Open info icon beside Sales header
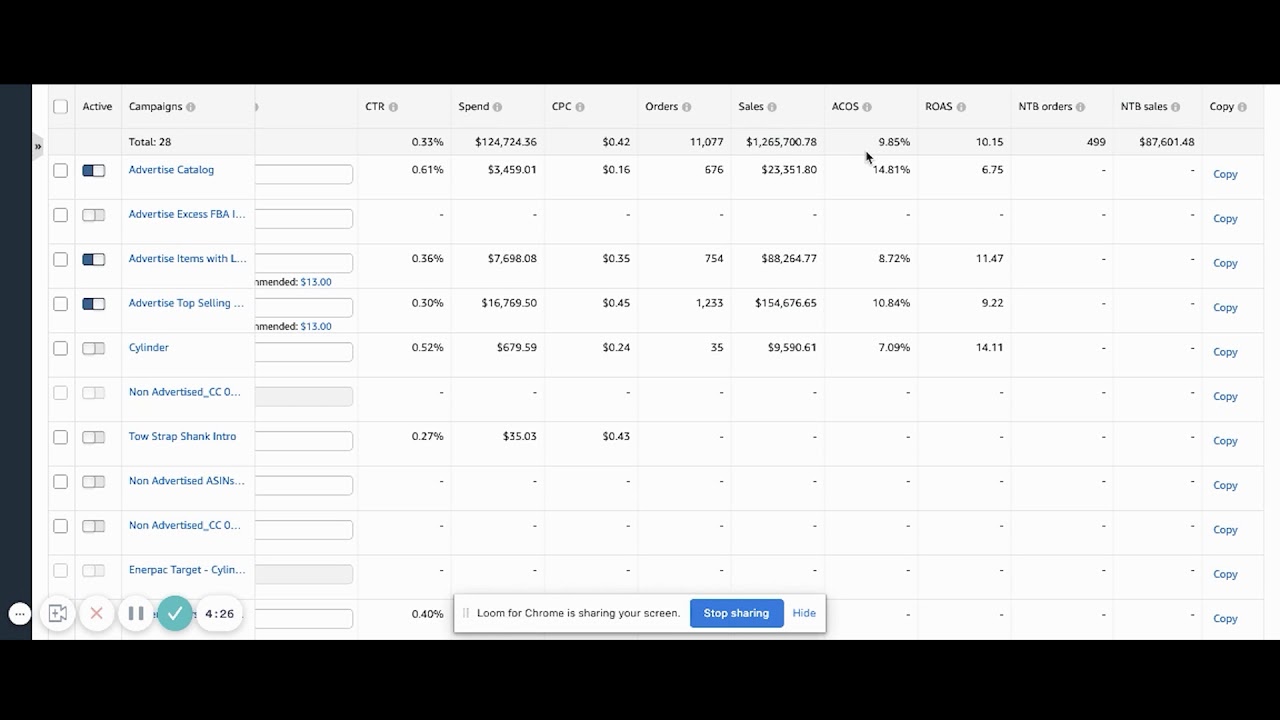1280x720 pixels. (x=772, y=107)
